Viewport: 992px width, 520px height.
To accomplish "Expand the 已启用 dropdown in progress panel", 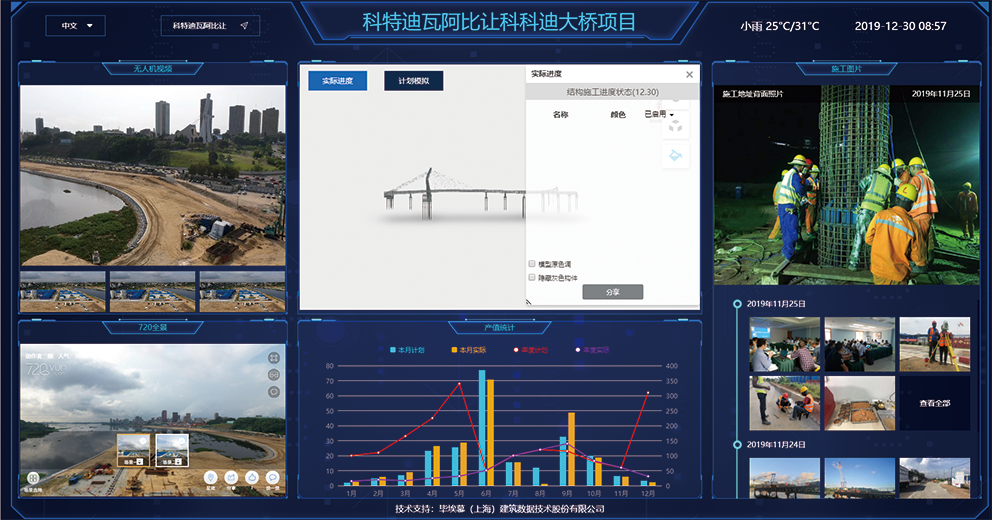I will tap(659, 114).
